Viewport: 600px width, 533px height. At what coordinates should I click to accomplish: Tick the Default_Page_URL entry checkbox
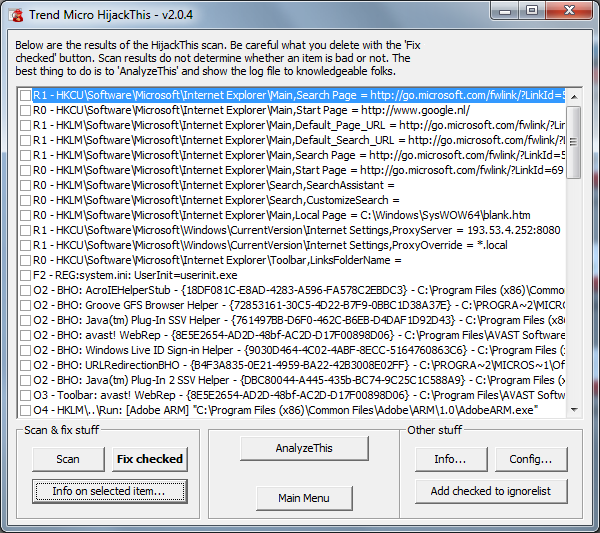coord(26,125)
